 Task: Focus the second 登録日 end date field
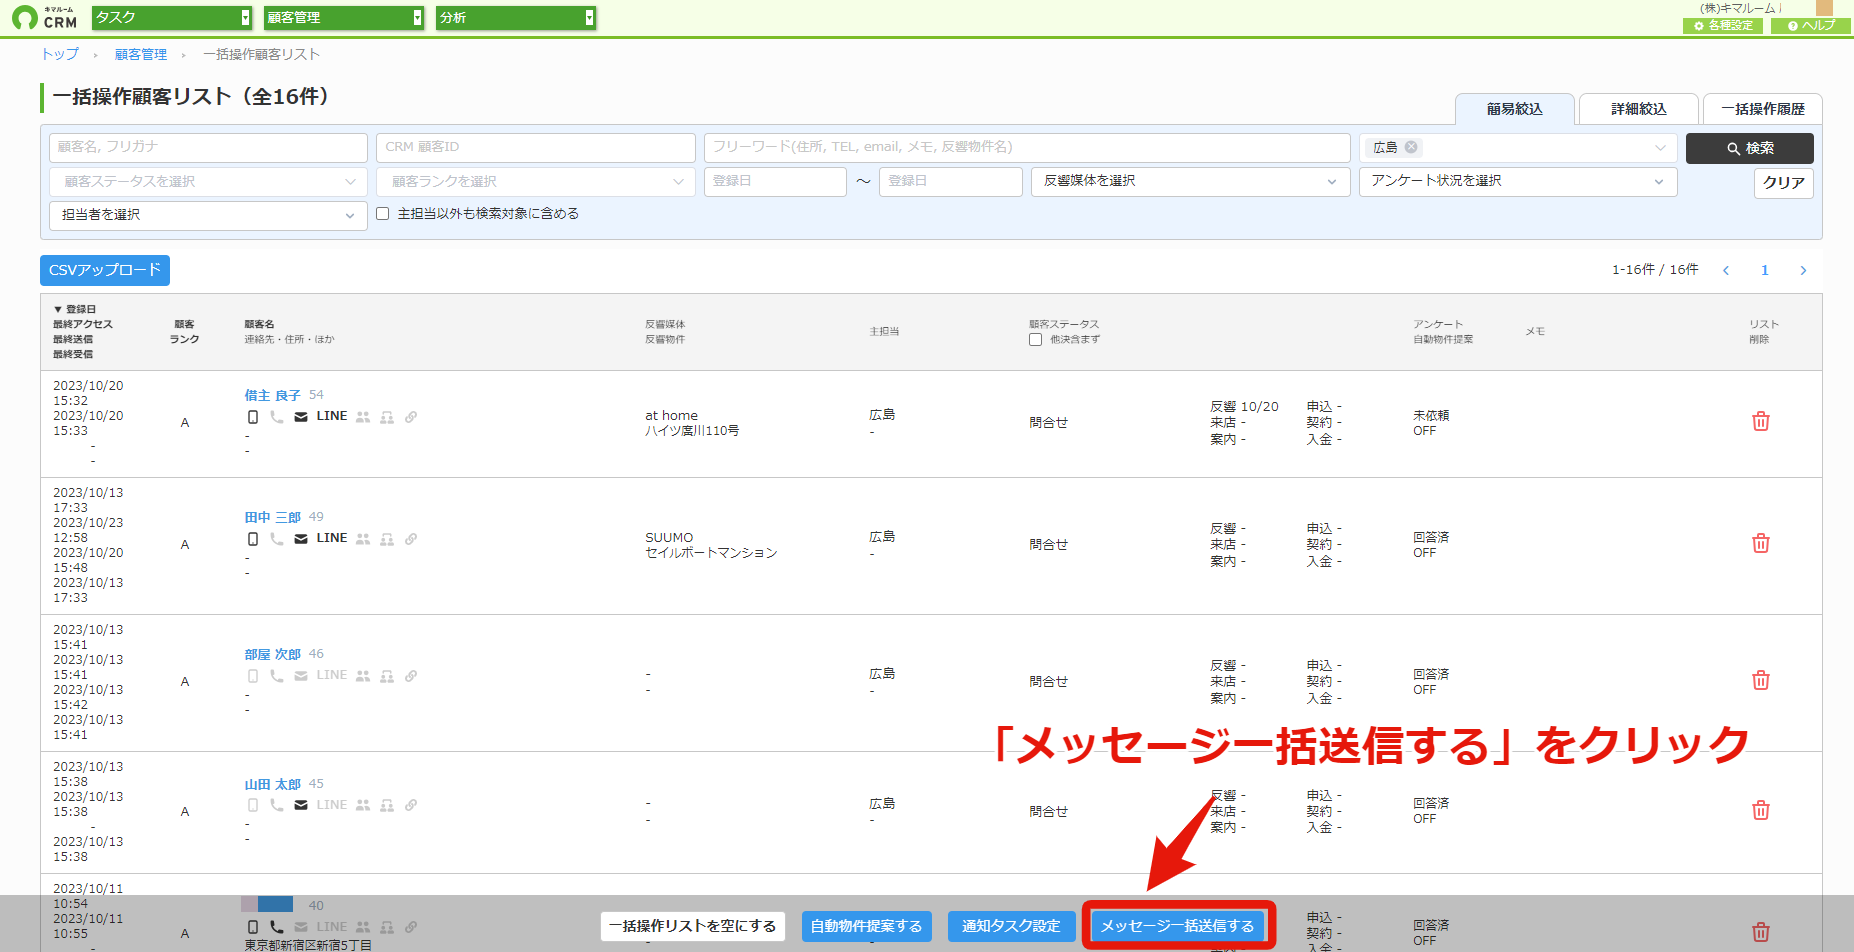(951, 181)
